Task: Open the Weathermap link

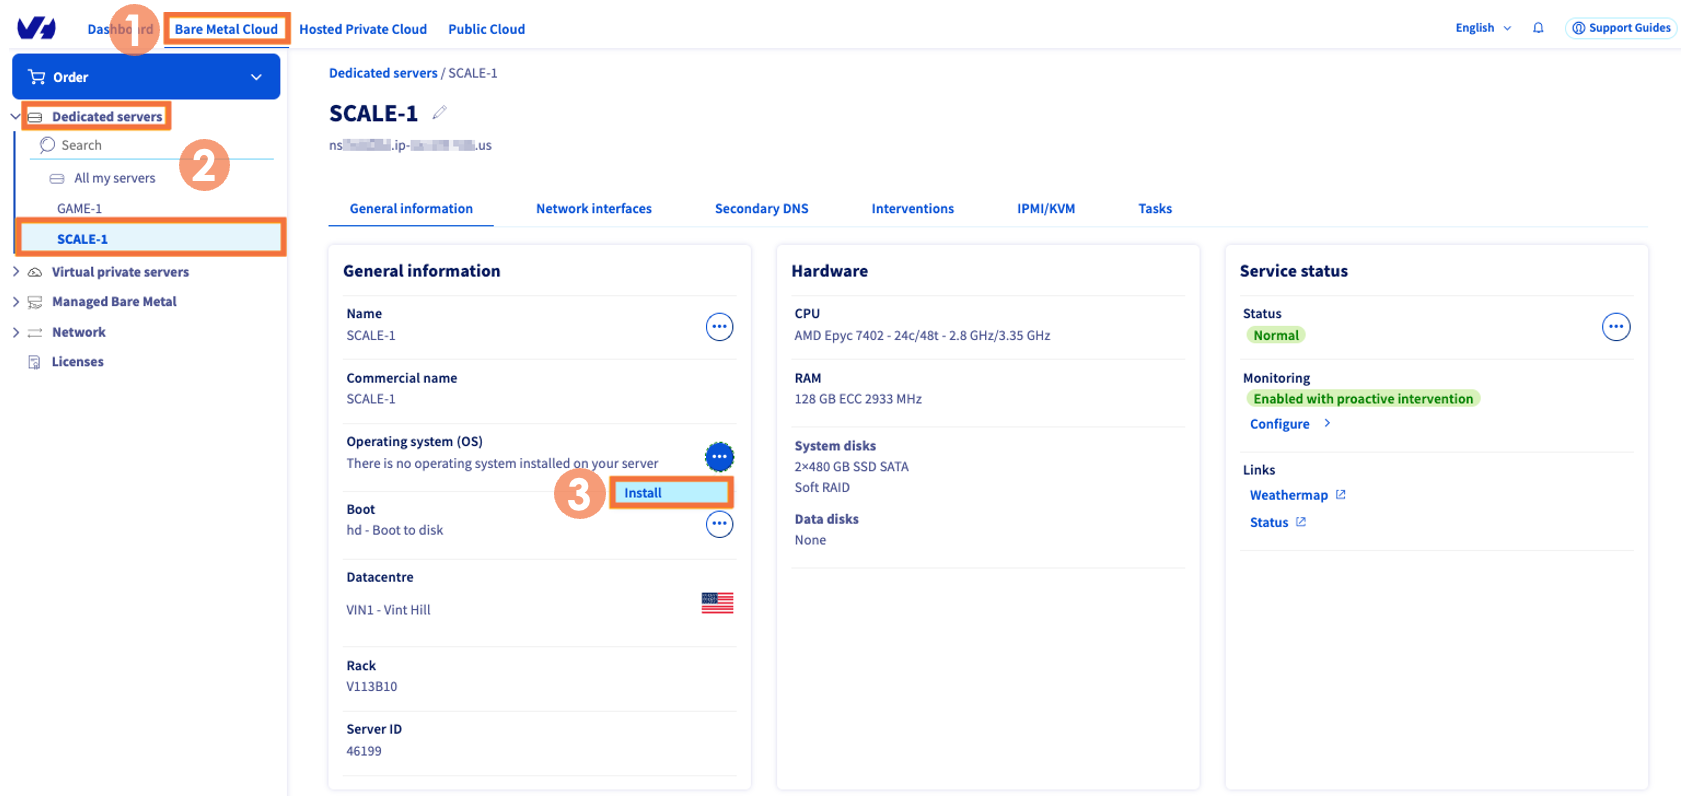Action: point(1289,495)
